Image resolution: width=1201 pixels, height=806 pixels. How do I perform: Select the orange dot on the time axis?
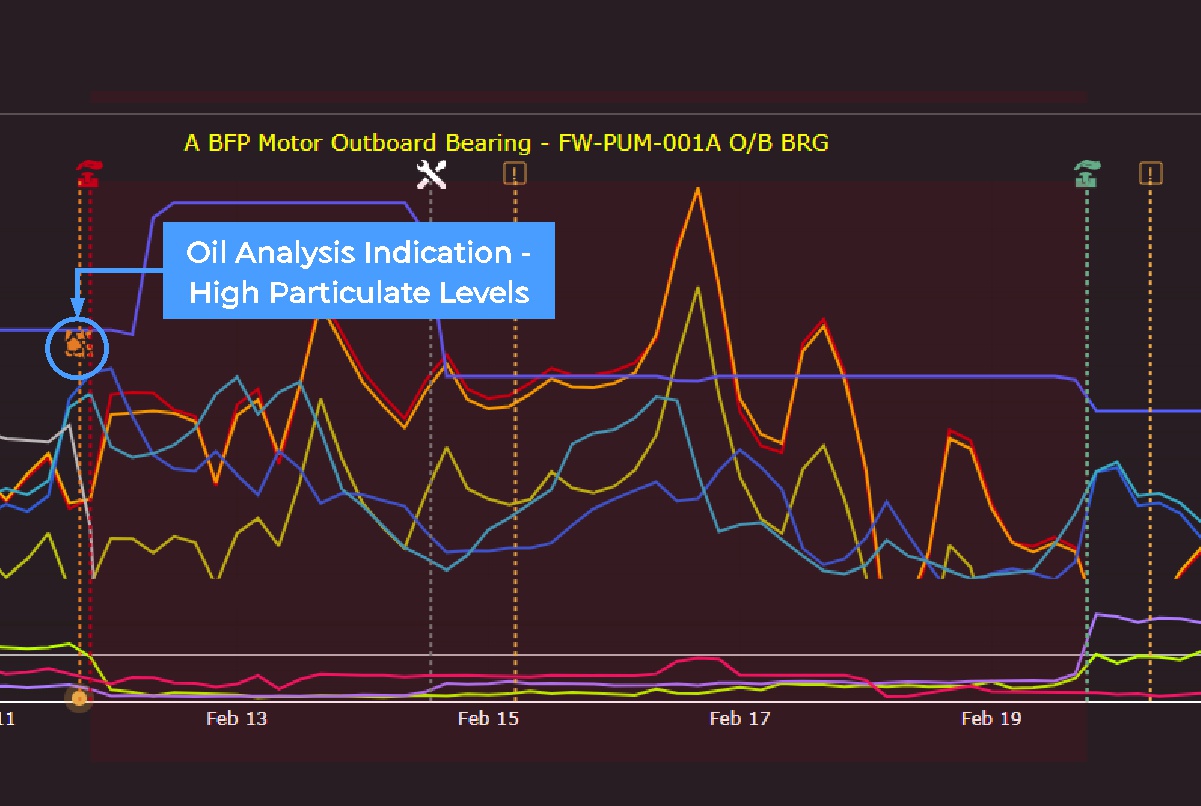point(79,697)
